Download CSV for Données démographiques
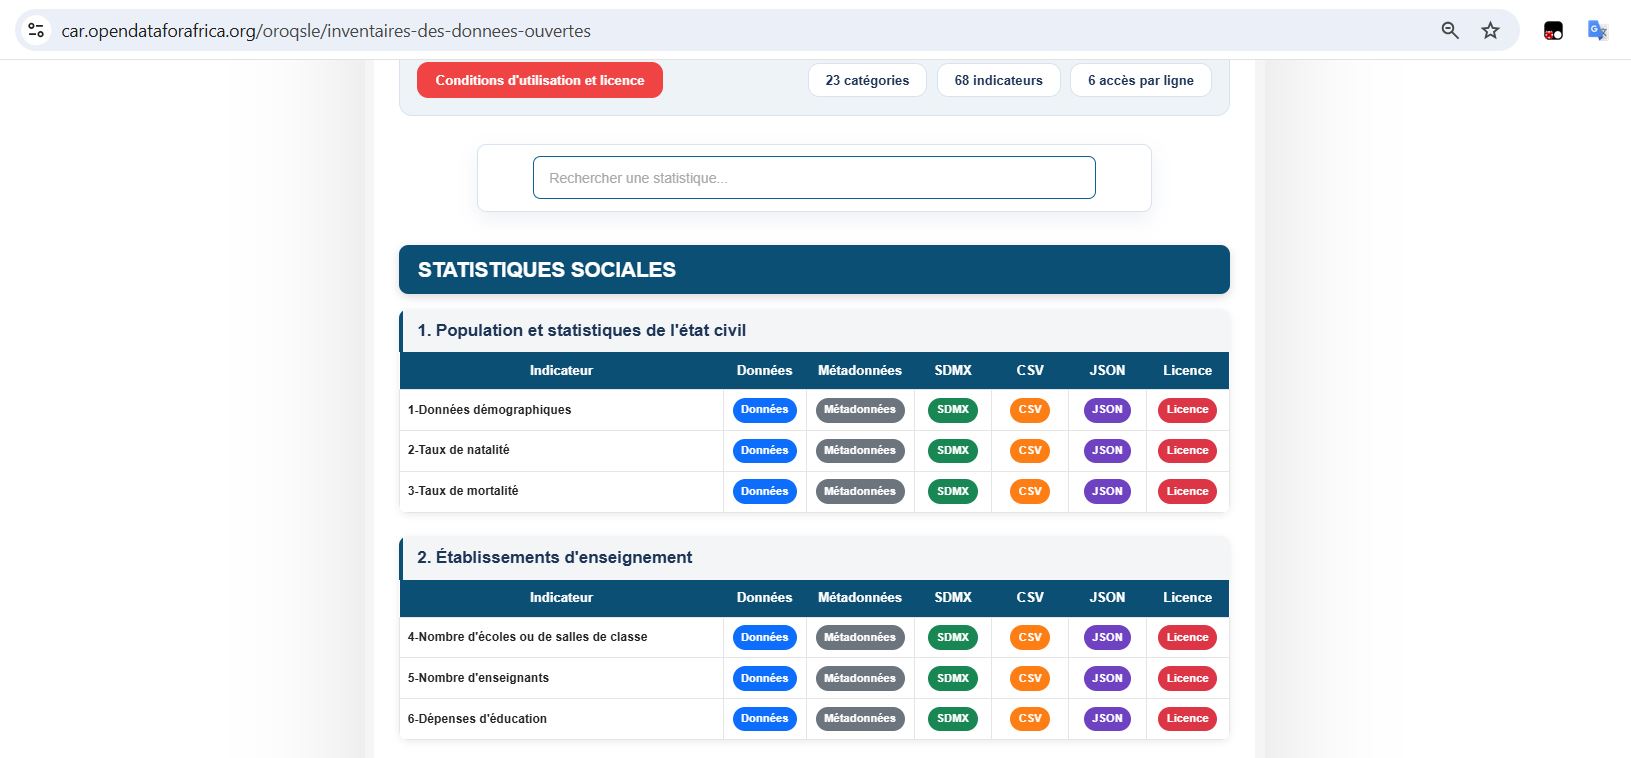 point(1030,410)
